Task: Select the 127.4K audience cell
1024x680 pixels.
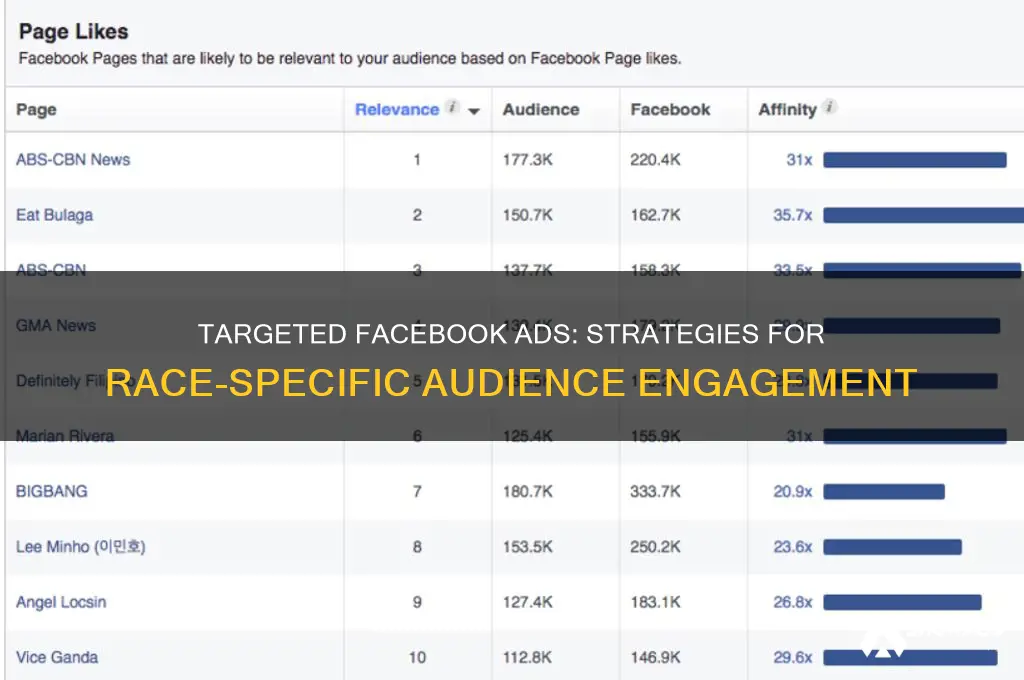Action: tap(528, 602)
